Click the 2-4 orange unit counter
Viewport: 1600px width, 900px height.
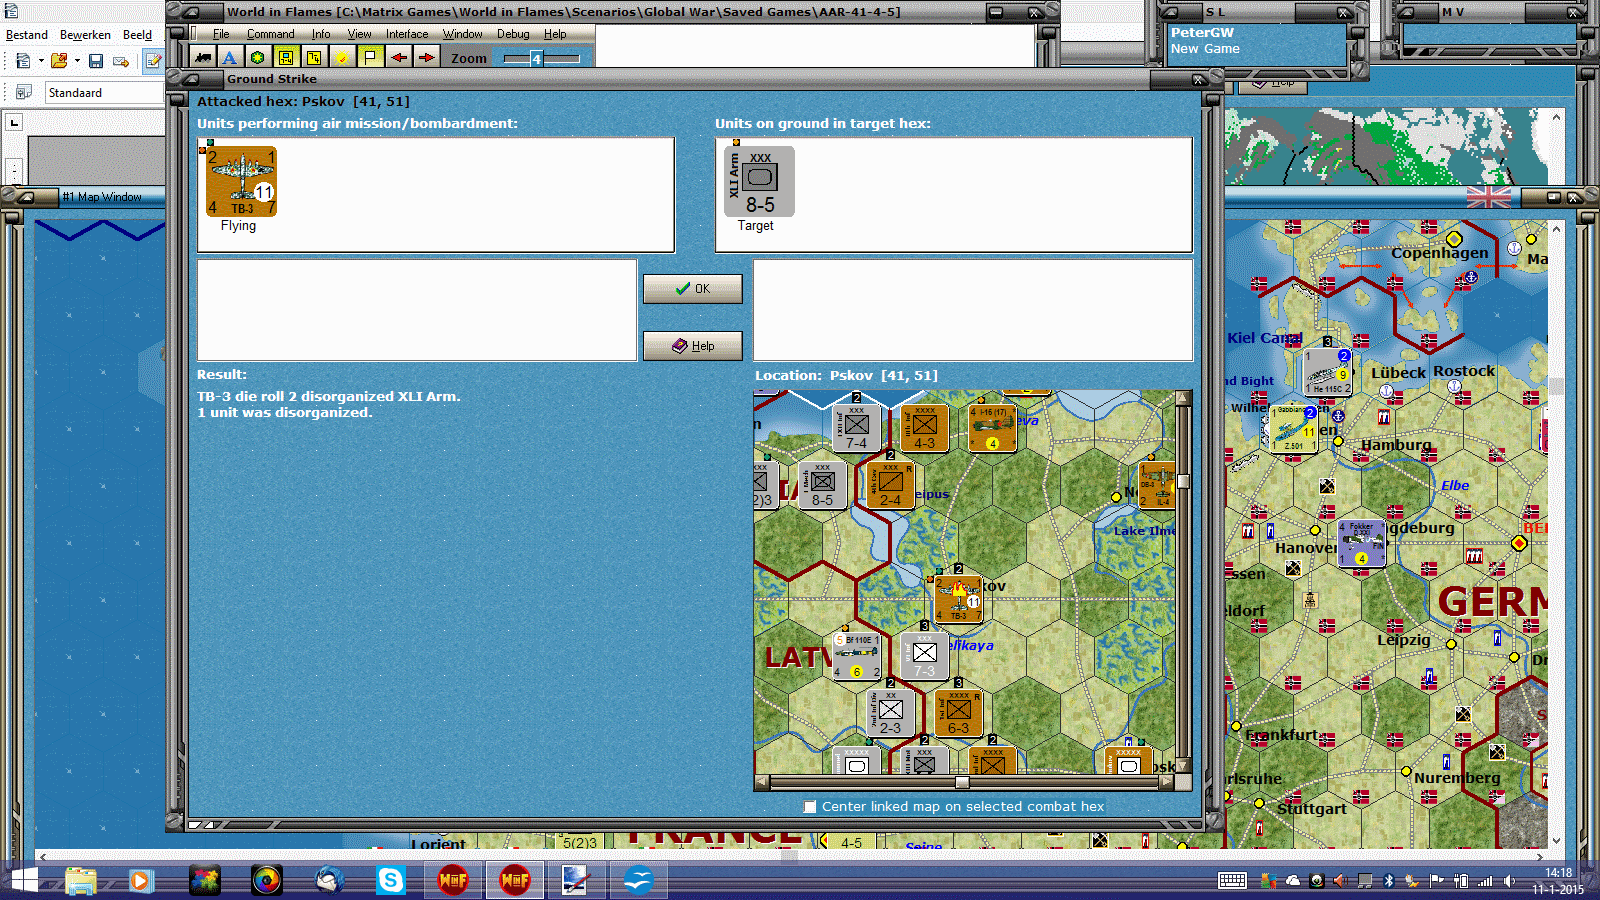(890, 485)
